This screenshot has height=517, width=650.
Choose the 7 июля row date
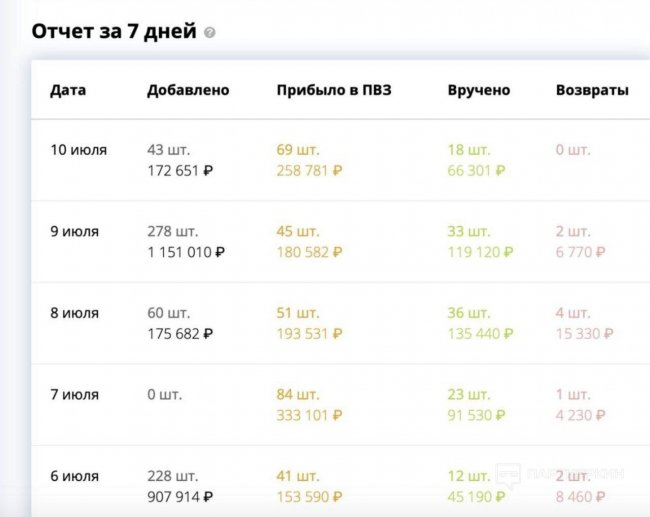tap(75, 395)
